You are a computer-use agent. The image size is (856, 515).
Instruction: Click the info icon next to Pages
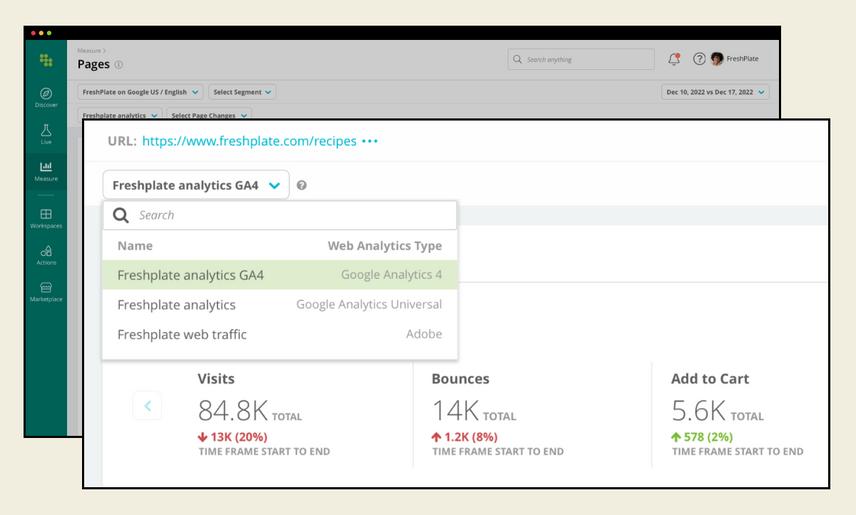(x=118, y=64)
